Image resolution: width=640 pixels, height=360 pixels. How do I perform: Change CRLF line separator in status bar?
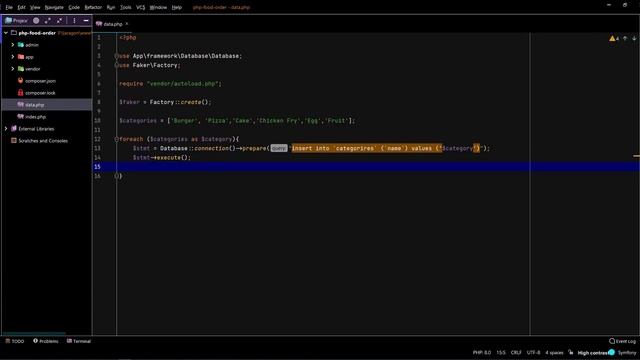coord(516,353)
